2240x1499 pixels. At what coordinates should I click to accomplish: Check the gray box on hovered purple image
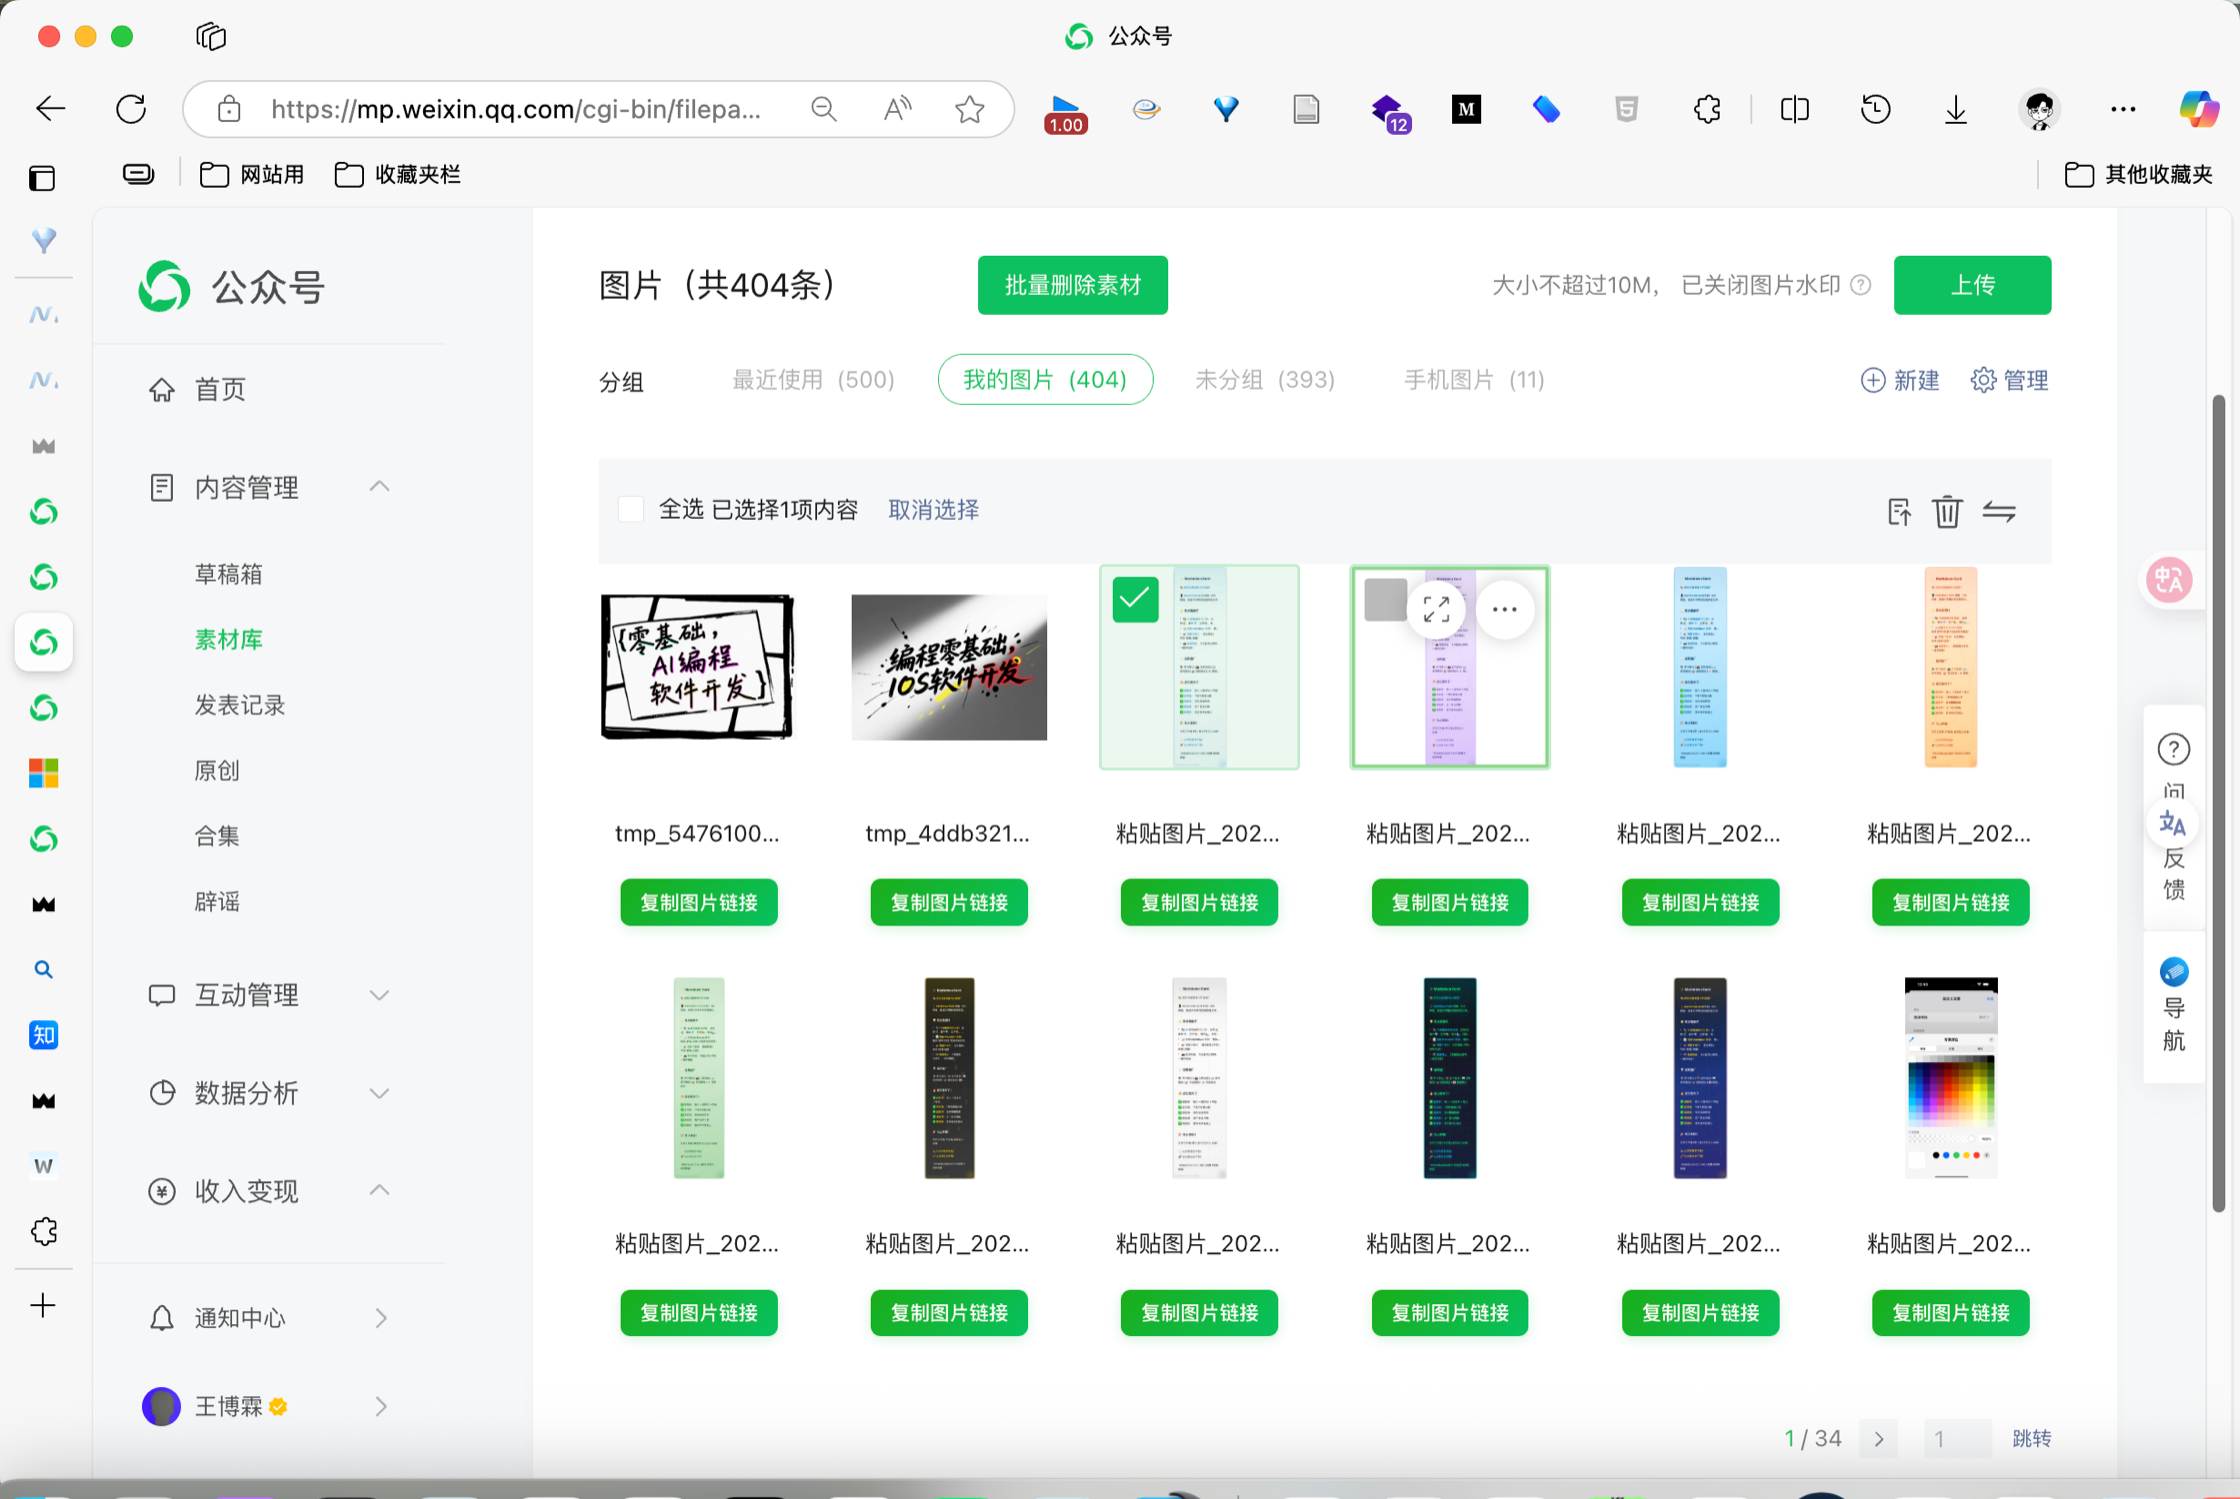1384,600
